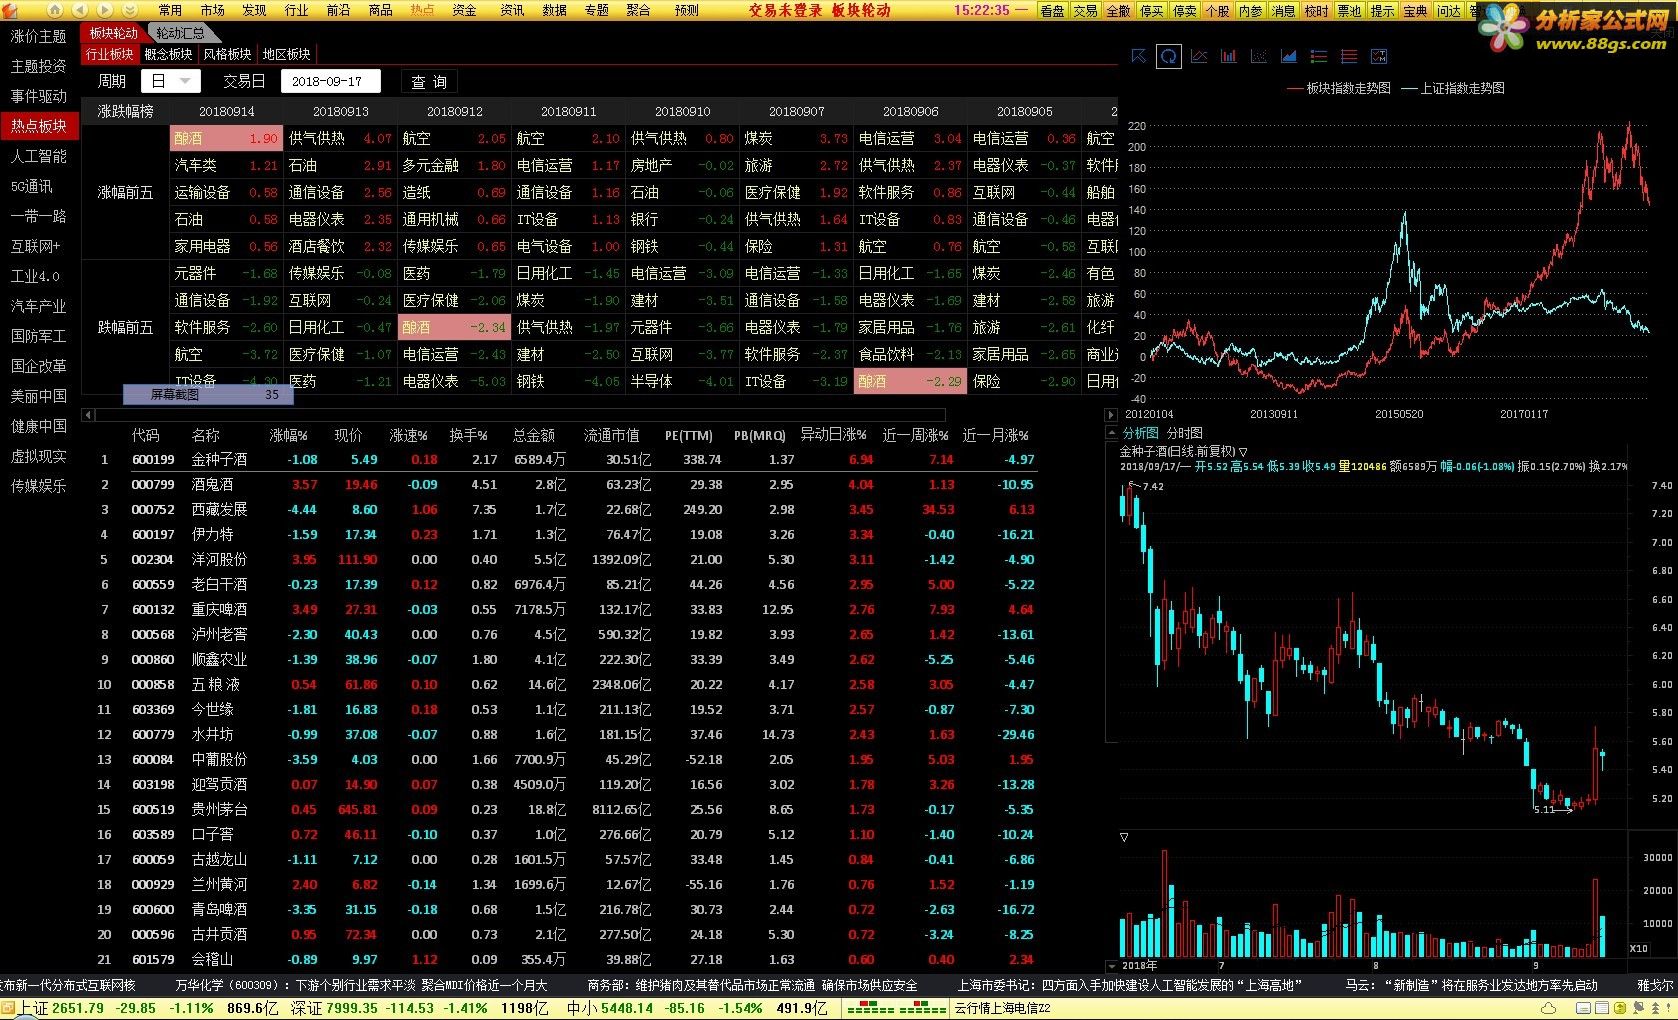This screenshot has height=1020, width=1678.
Task: Open the 常用 menu
Action: click(x=170, y=10)
